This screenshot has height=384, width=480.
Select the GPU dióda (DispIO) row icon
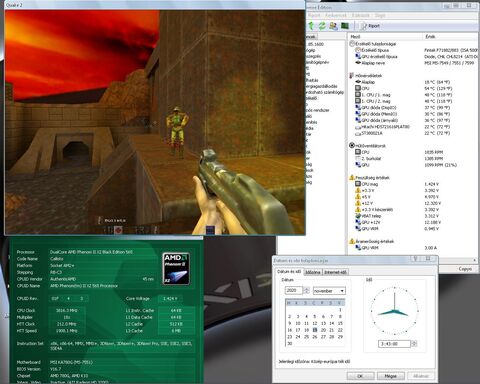[x=358, y=107]
